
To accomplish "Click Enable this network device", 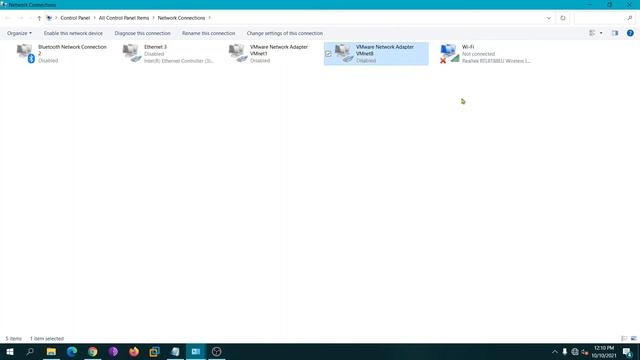I will click(x=73, y=33).
